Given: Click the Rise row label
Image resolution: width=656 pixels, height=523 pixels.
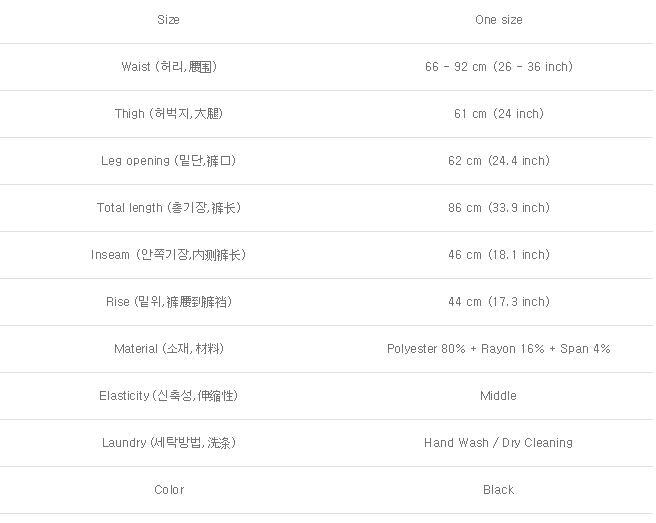Looking at the screenshot, I should pyautogui.click(x=168, y=302).
